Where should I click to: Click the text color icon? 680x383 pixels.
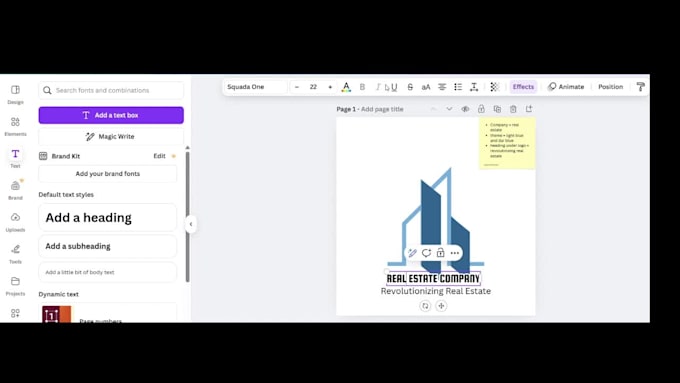[x=346, y=87]
